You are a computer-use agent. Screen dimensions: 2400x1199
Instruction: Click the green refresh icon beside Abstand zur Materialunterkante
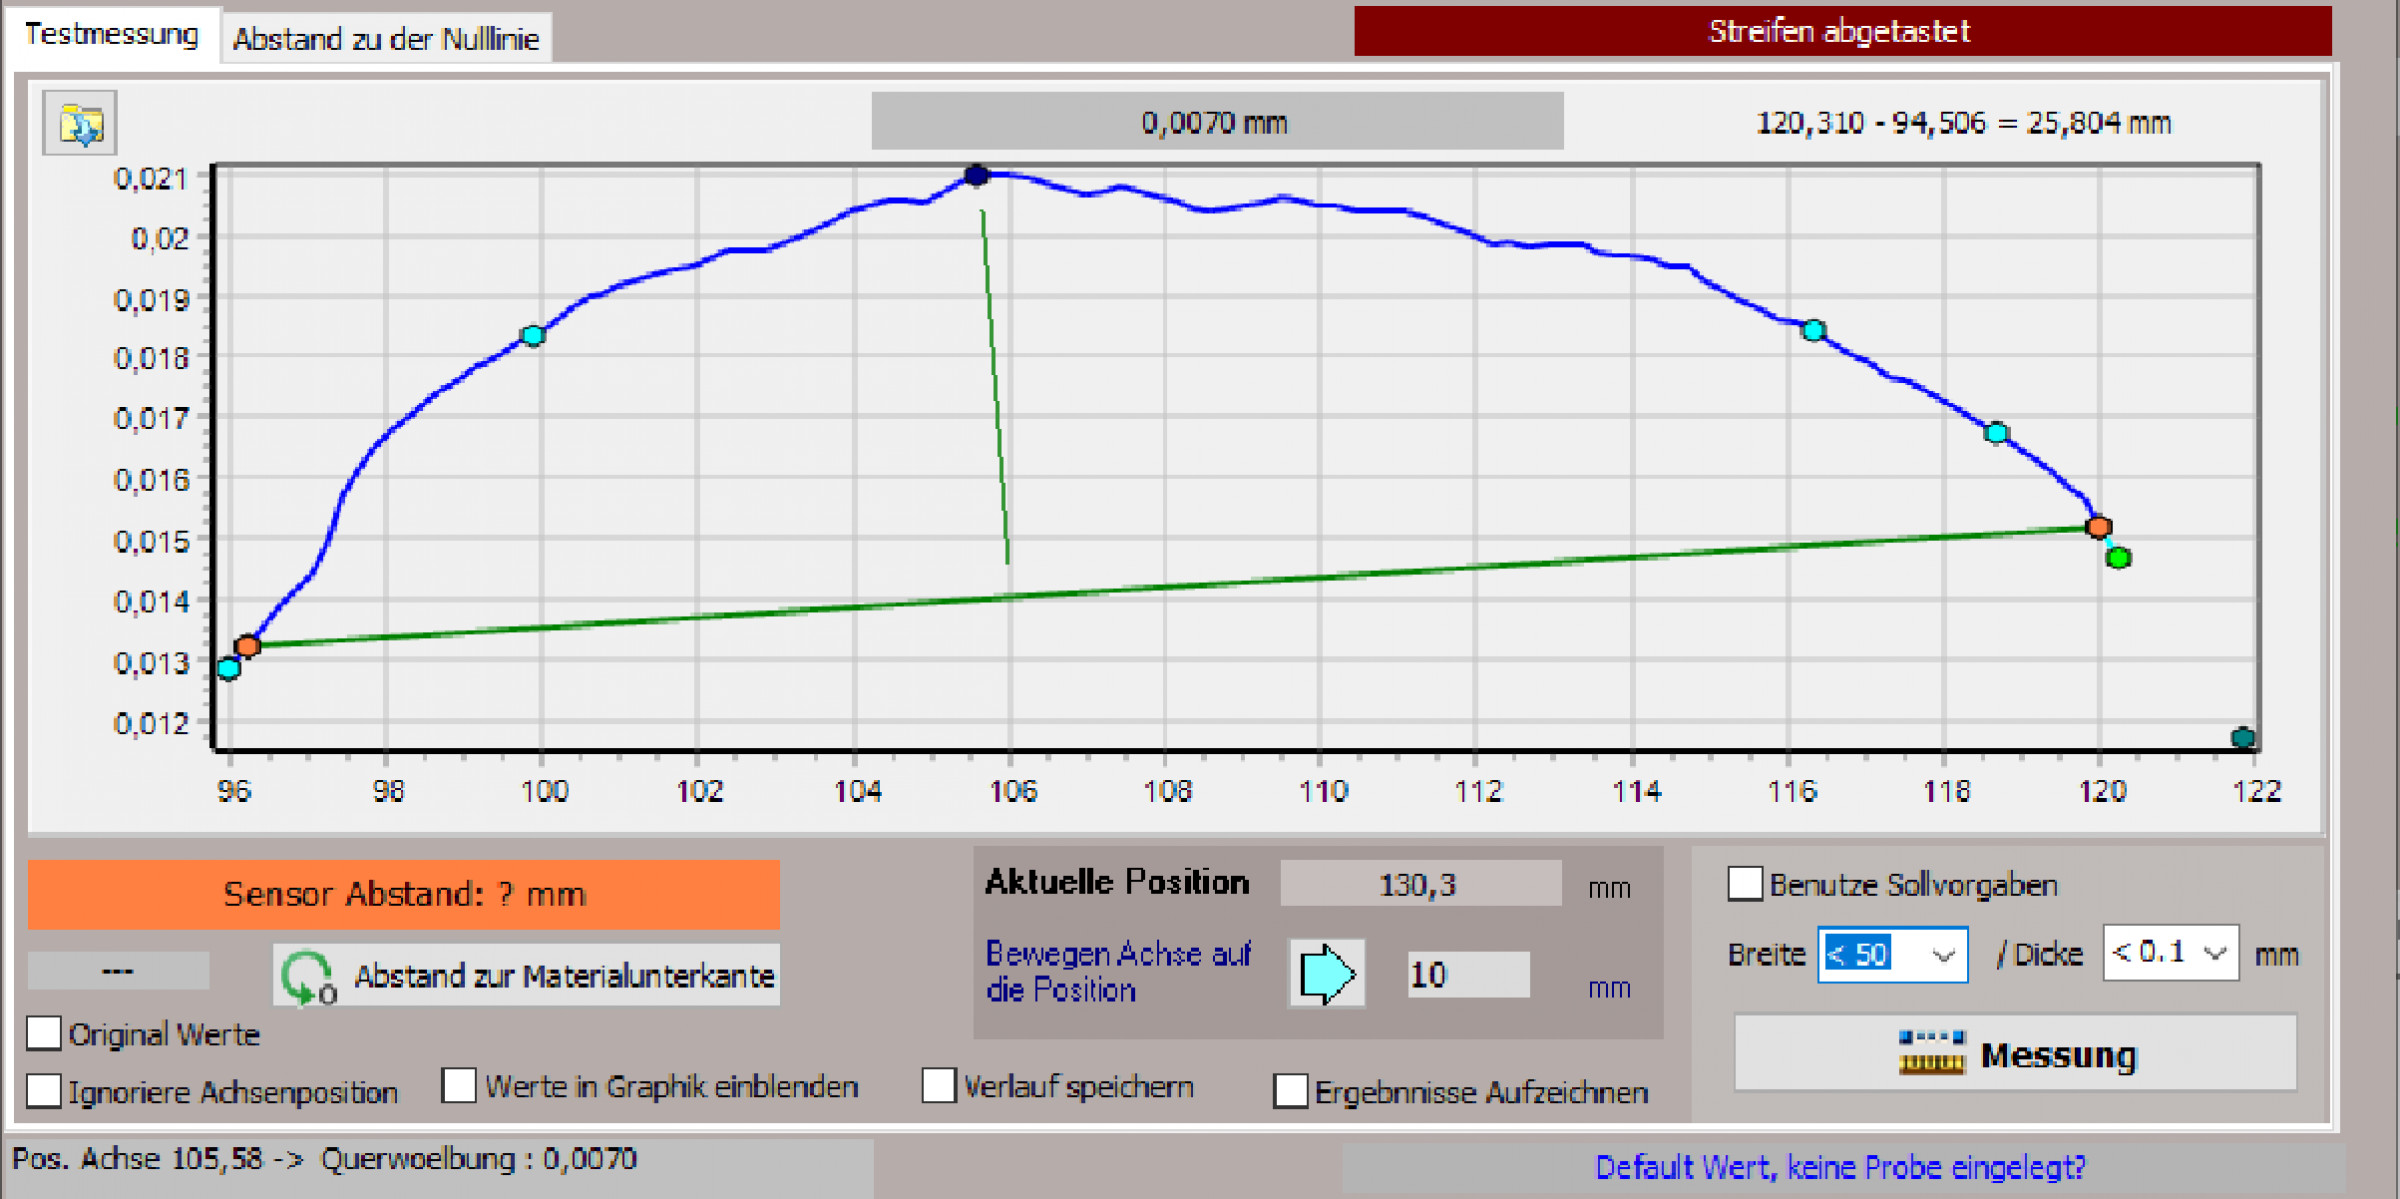(307, 976)
